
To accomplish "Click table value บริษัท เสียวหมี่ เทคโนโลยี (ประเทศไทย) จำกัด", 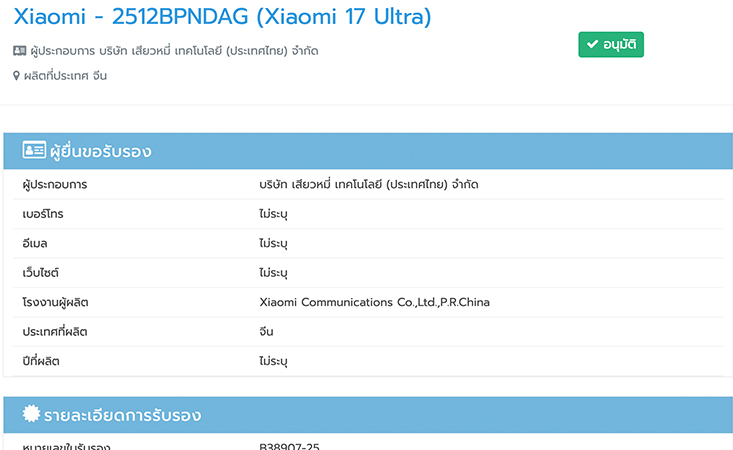I will tap(369, 185).
